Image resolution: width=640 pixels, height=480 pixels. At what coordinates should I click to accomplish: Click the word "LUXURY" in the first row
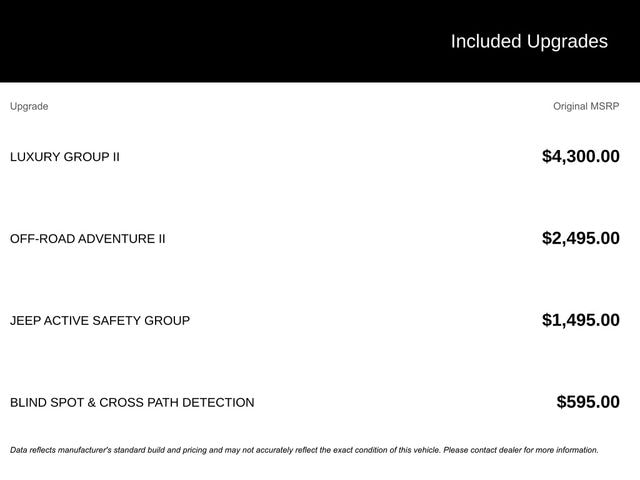[35, 157]
